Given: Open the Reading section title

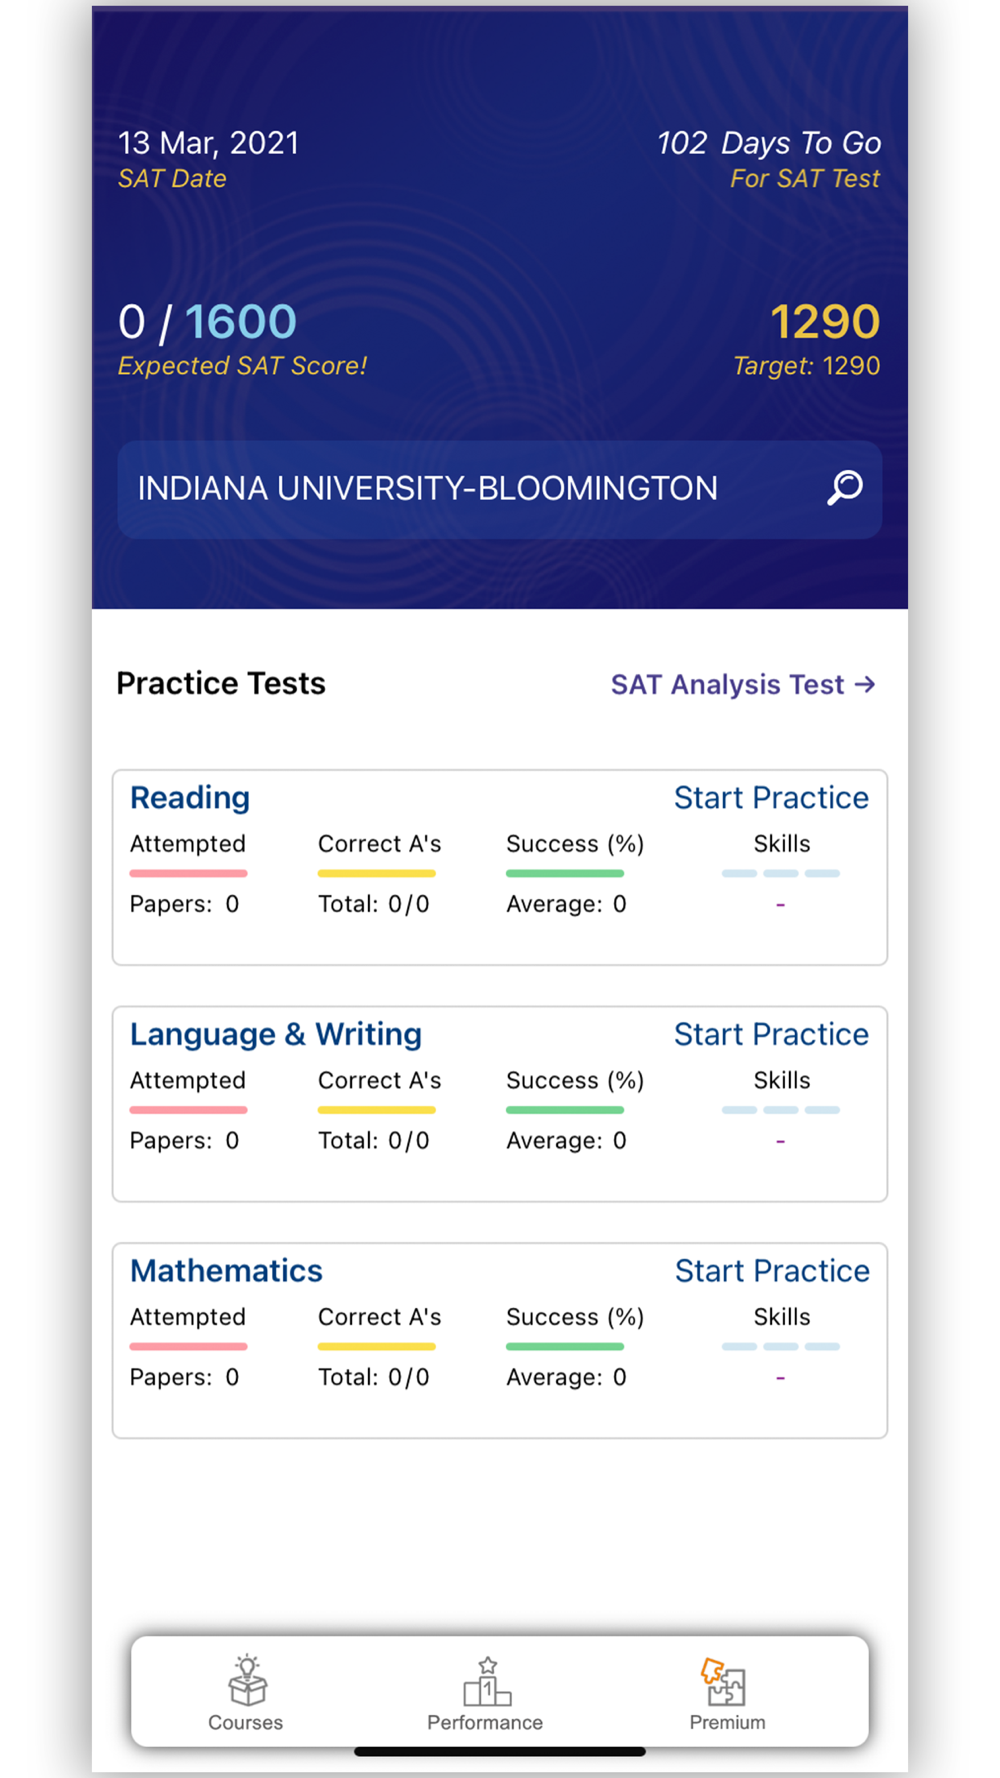Looking at the screenshot, I should 190,797.
